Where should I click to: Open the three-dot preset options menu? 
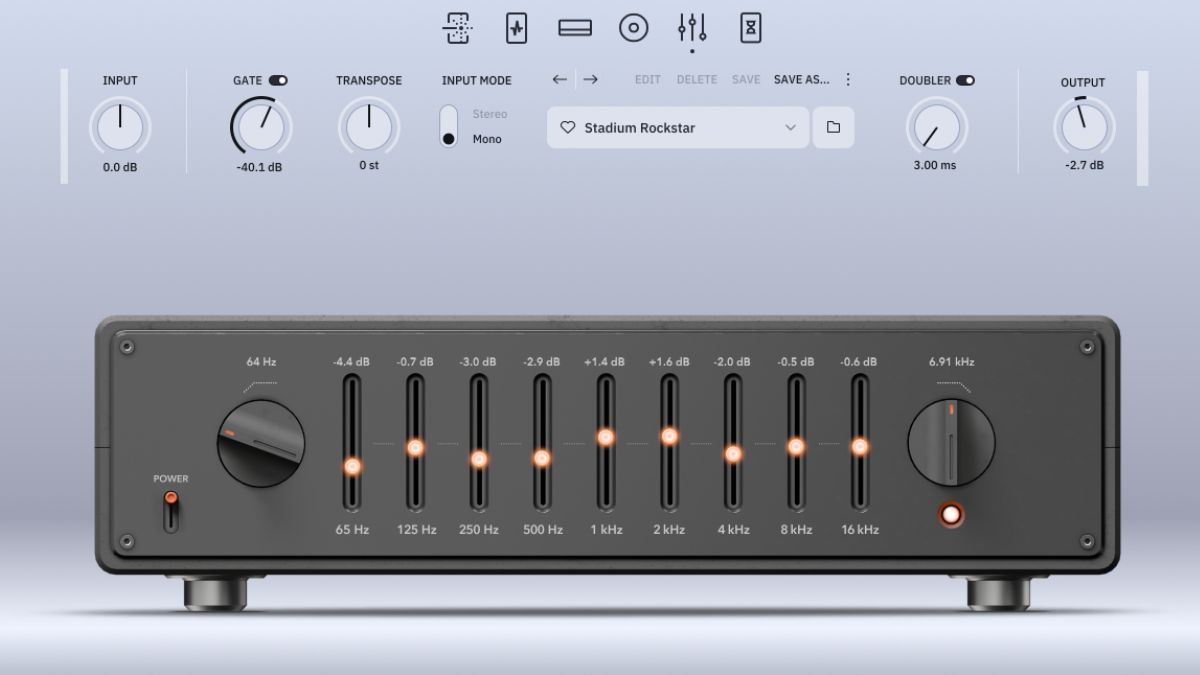tap(848, 79)
